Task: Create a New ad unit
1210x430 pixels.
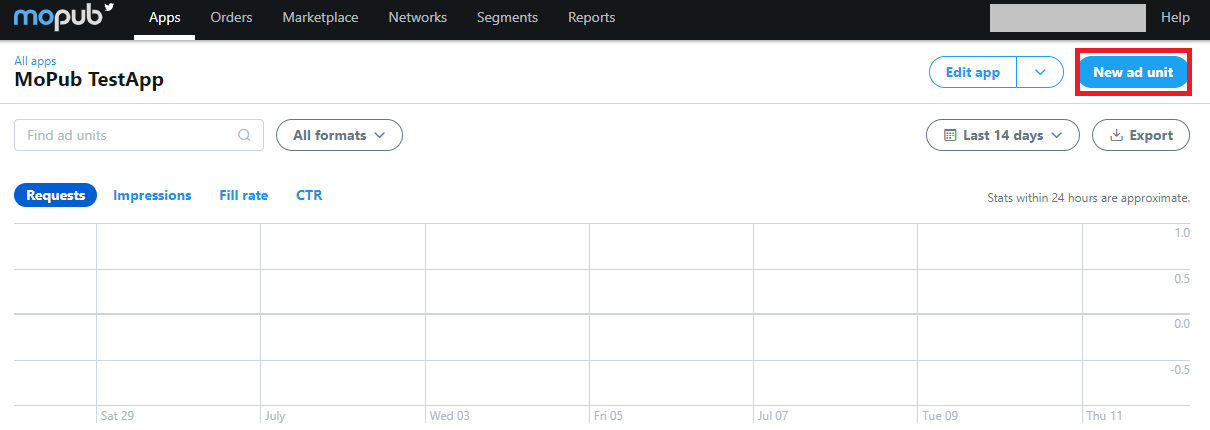Action: click(x=1133, y=73)
